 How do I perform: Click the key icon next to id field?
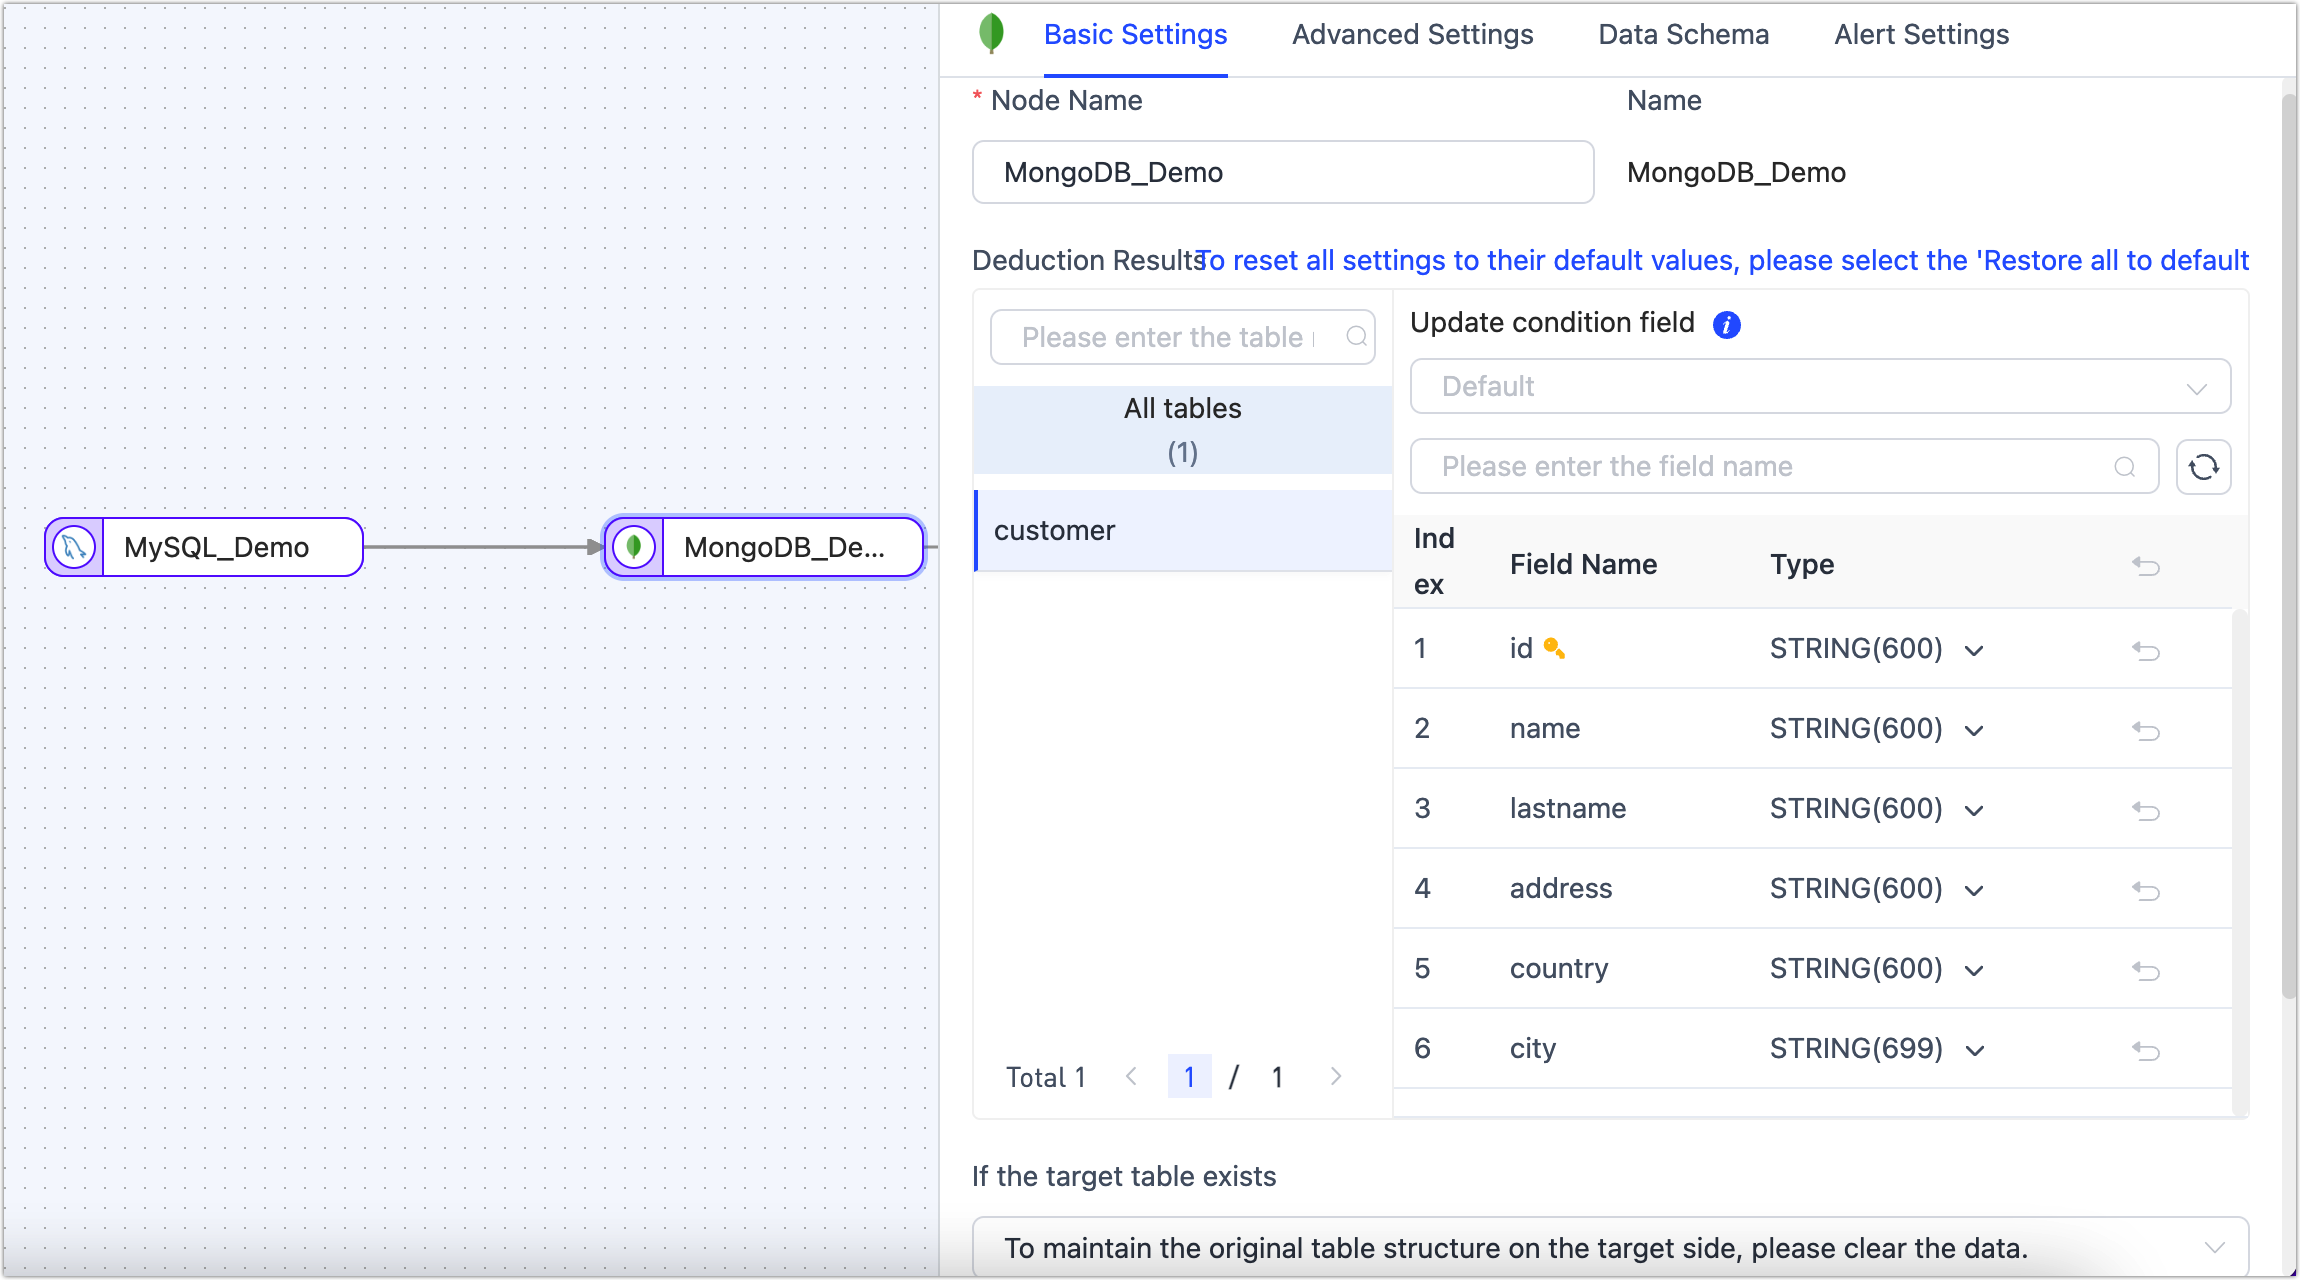1556,648
